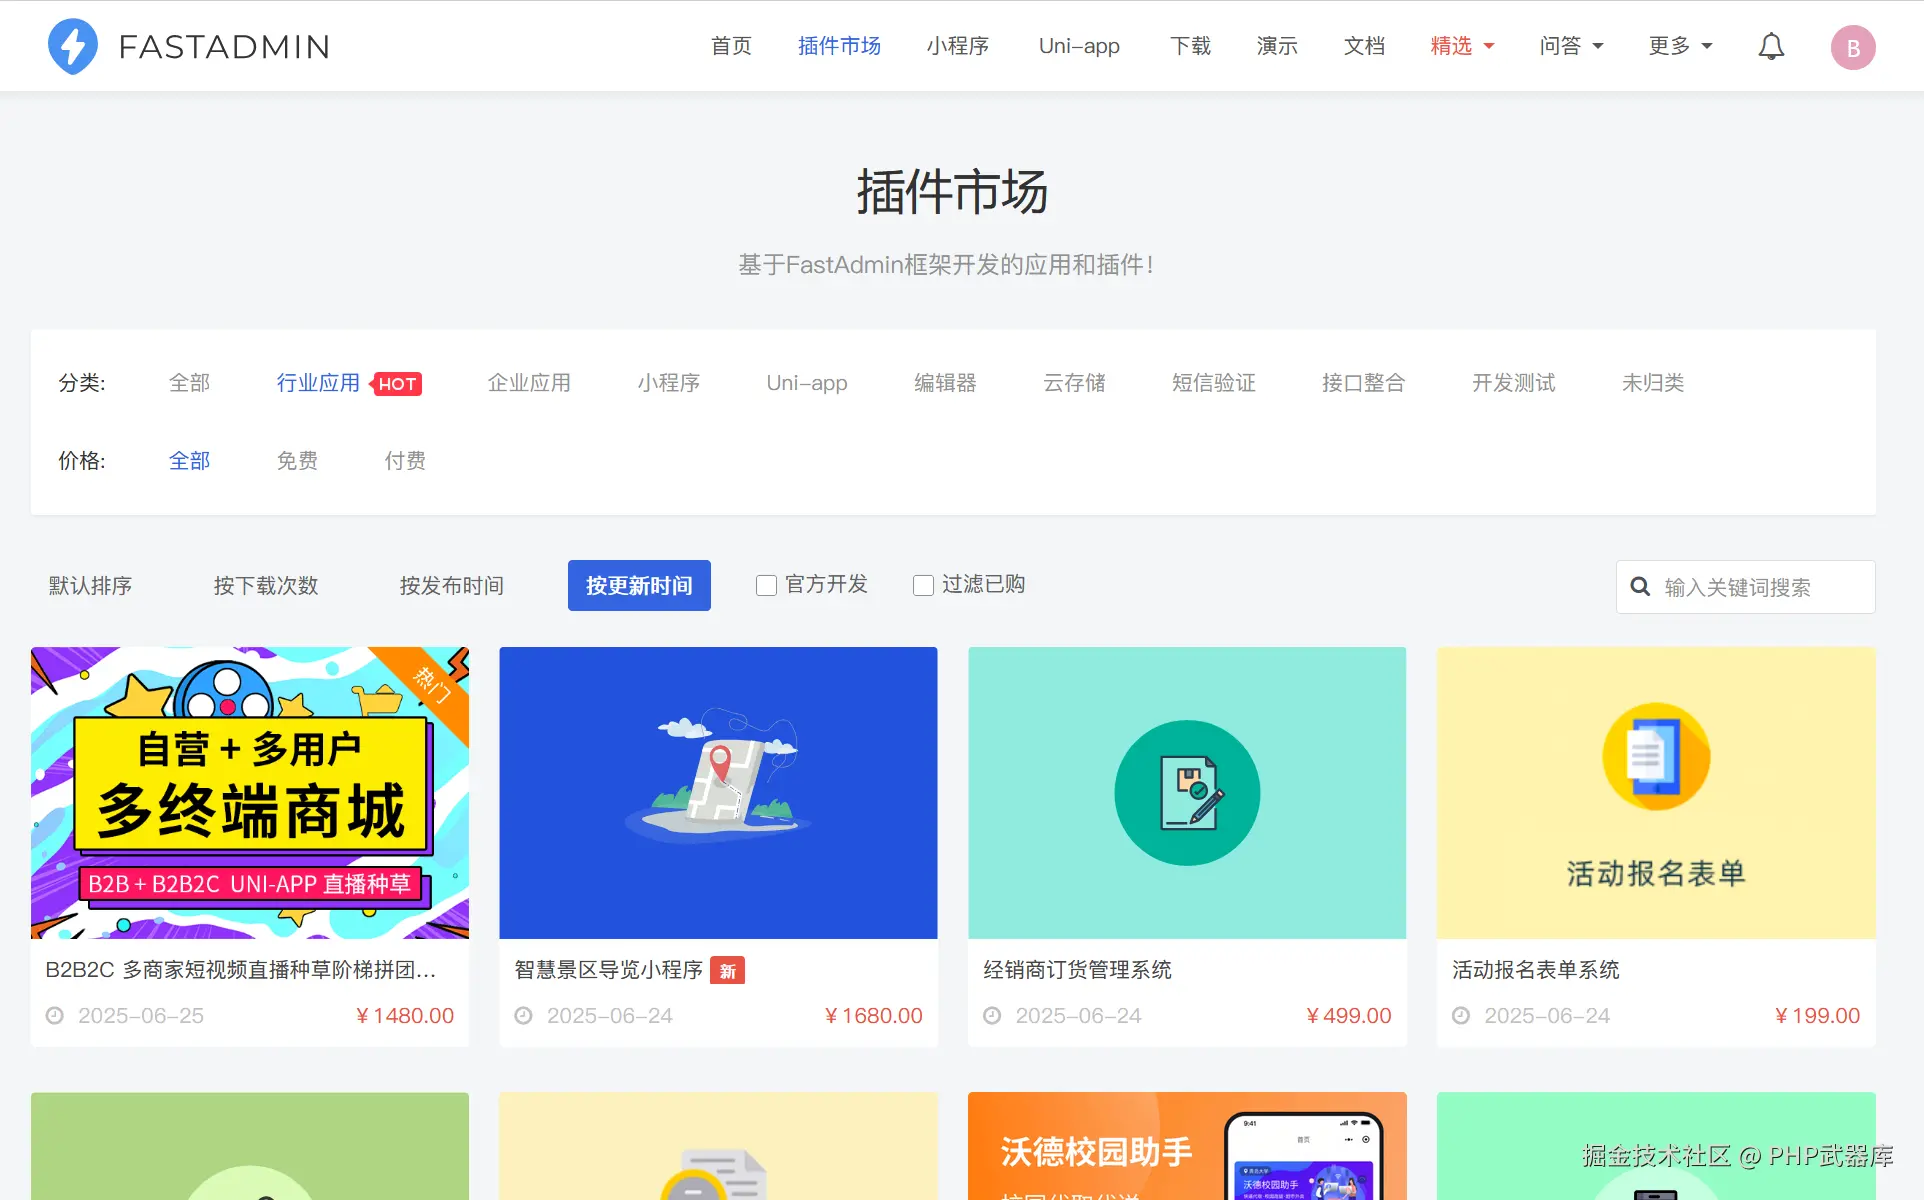
Task: Open notifications via the bell icon
Action: point(1771,46)
